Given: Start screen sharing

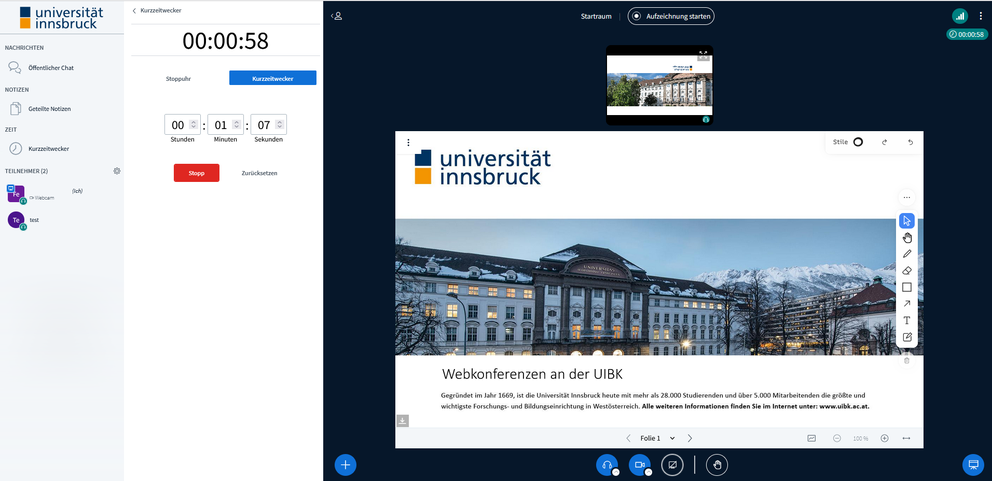Looking at the screenshot, I should [x=673, y=465].
